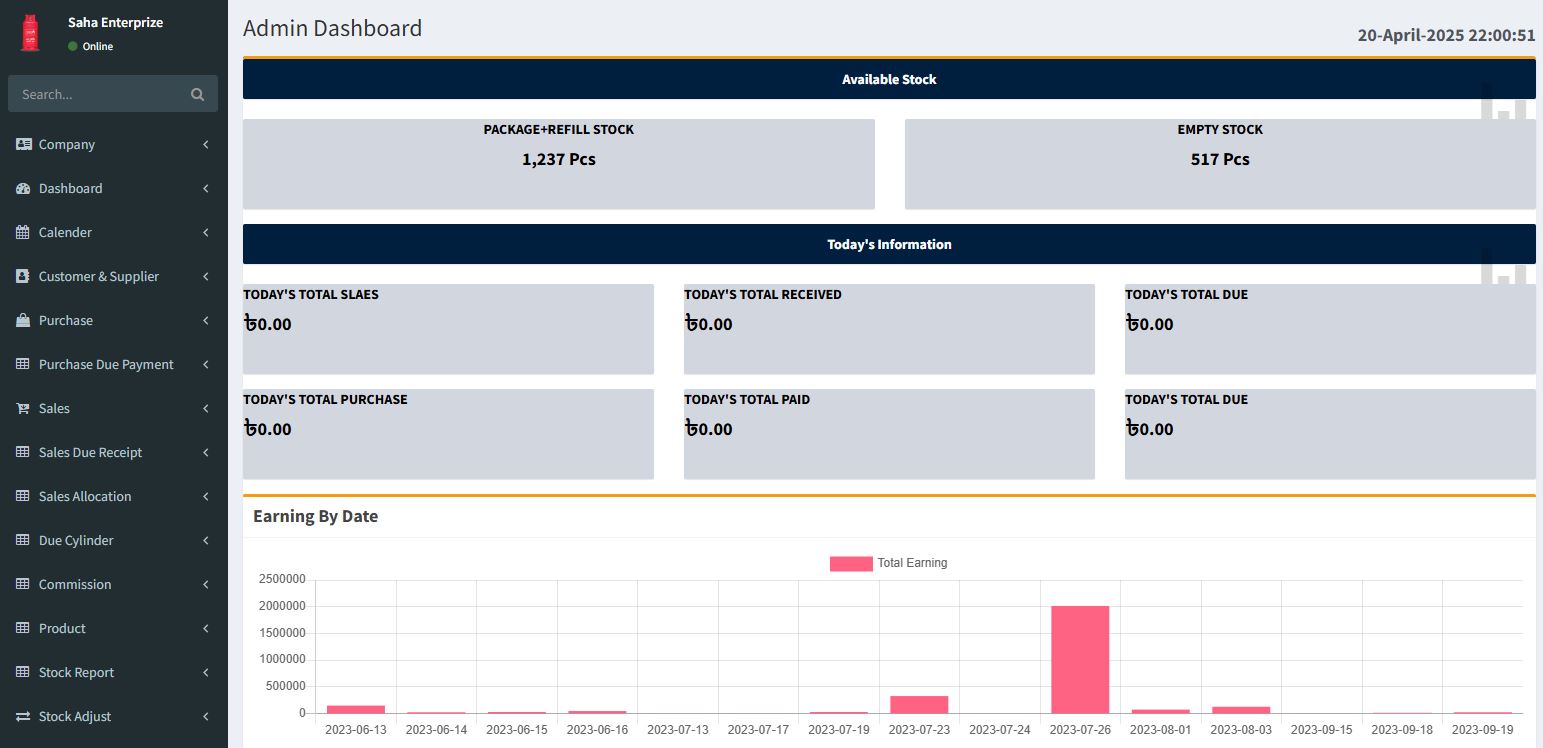Click the Today's Total Received label
Screen dimensions: 1543x748
[763, 295]
